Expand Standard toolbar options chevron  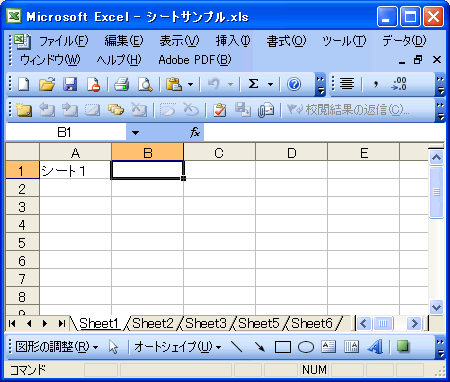point(320,85)
